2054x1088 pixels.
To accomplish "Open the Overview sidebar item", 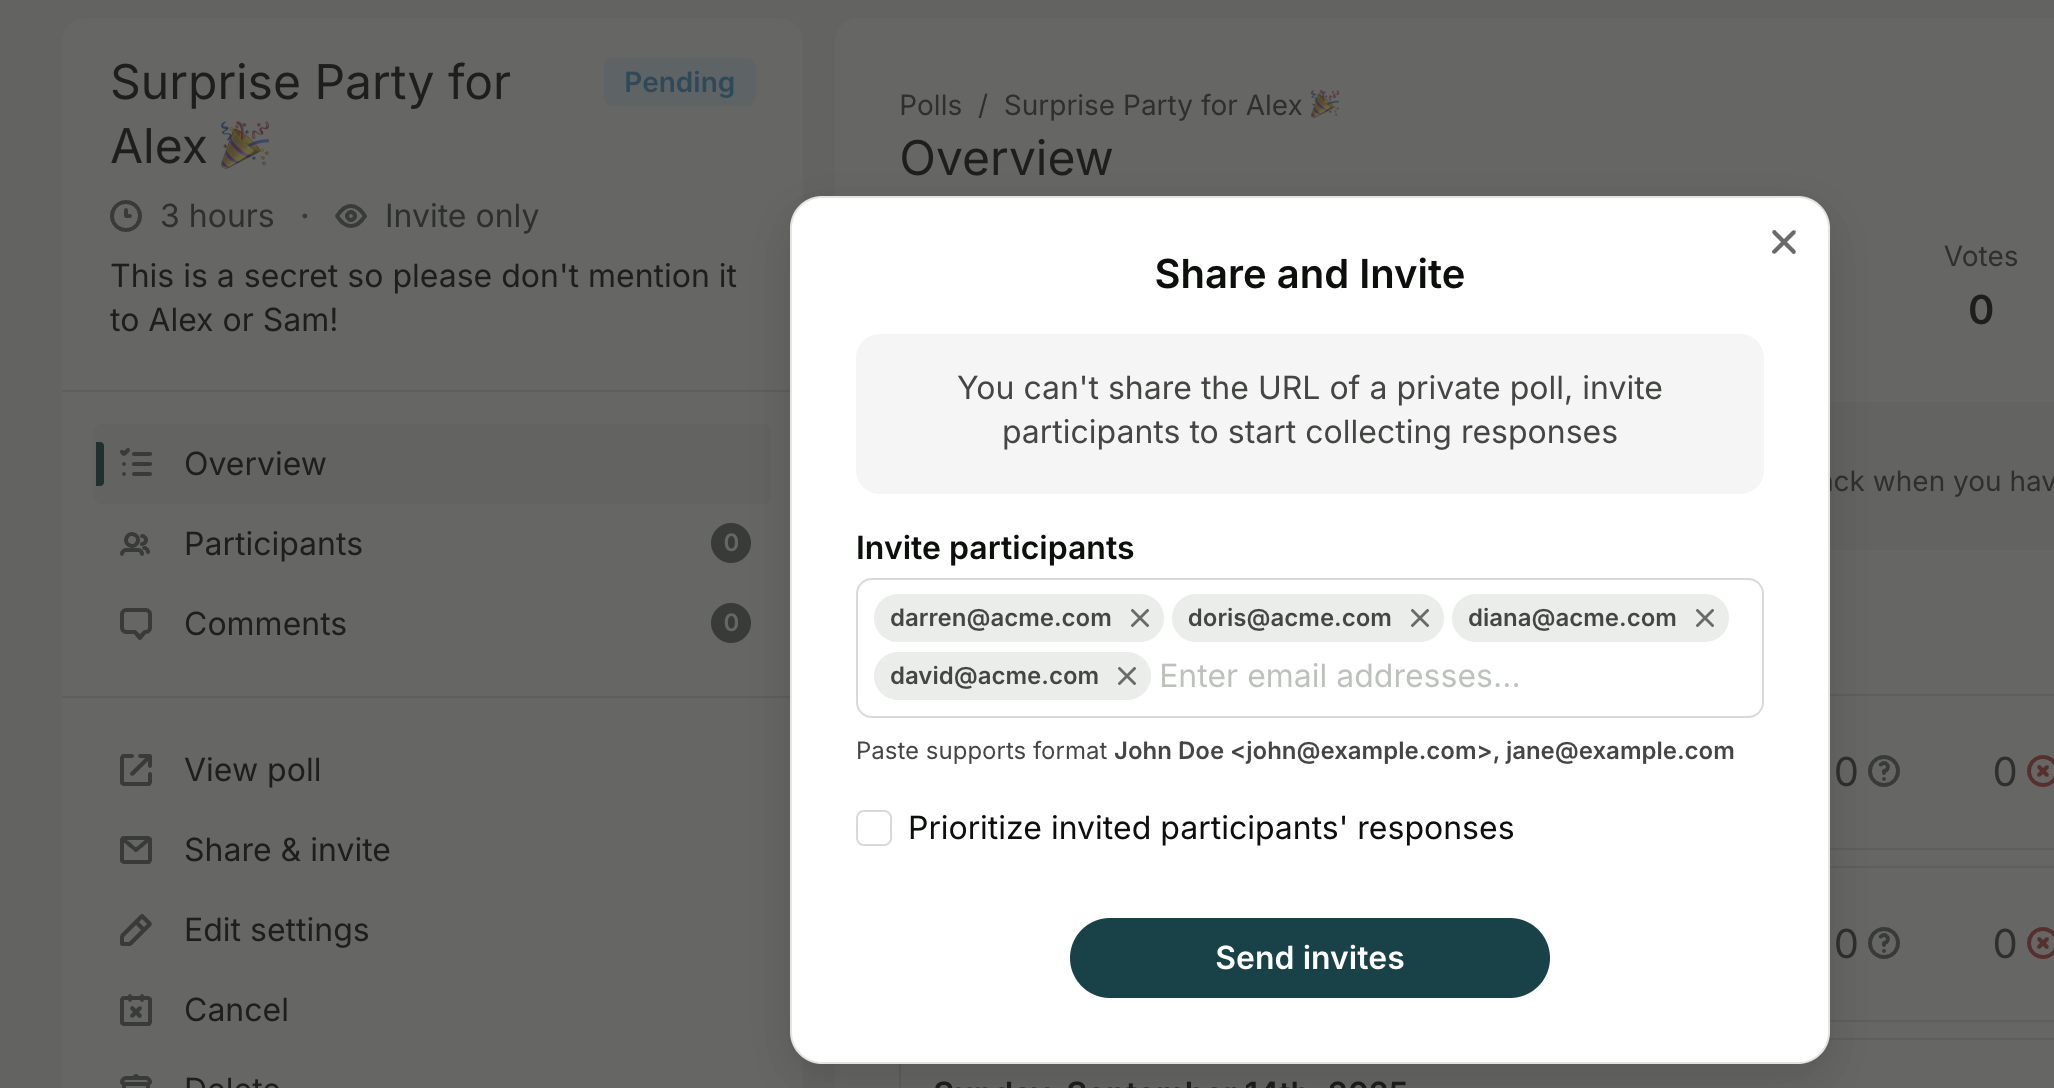I will [x=255, y=464].
